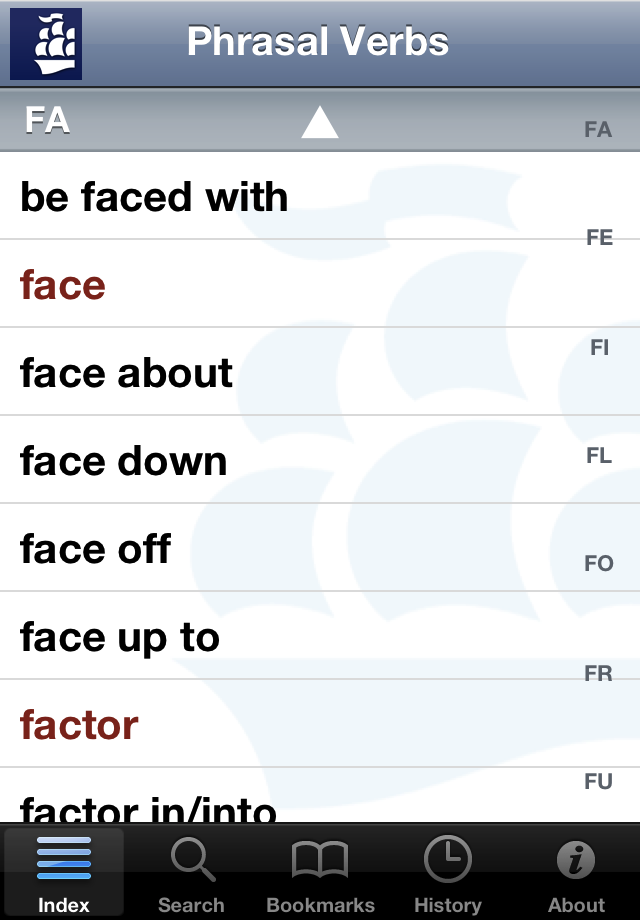Jump to FU in side index
The height and width of the screenshot is (920, 640).
(x=598, y=782)
